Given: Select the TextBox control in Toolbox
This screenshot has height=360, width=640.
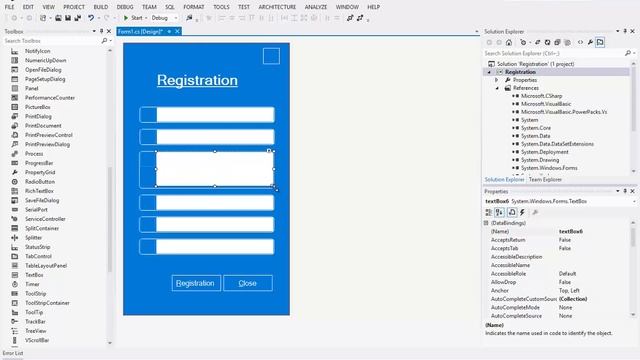Looking at the screenshot, I should click(x=34, y=275).
